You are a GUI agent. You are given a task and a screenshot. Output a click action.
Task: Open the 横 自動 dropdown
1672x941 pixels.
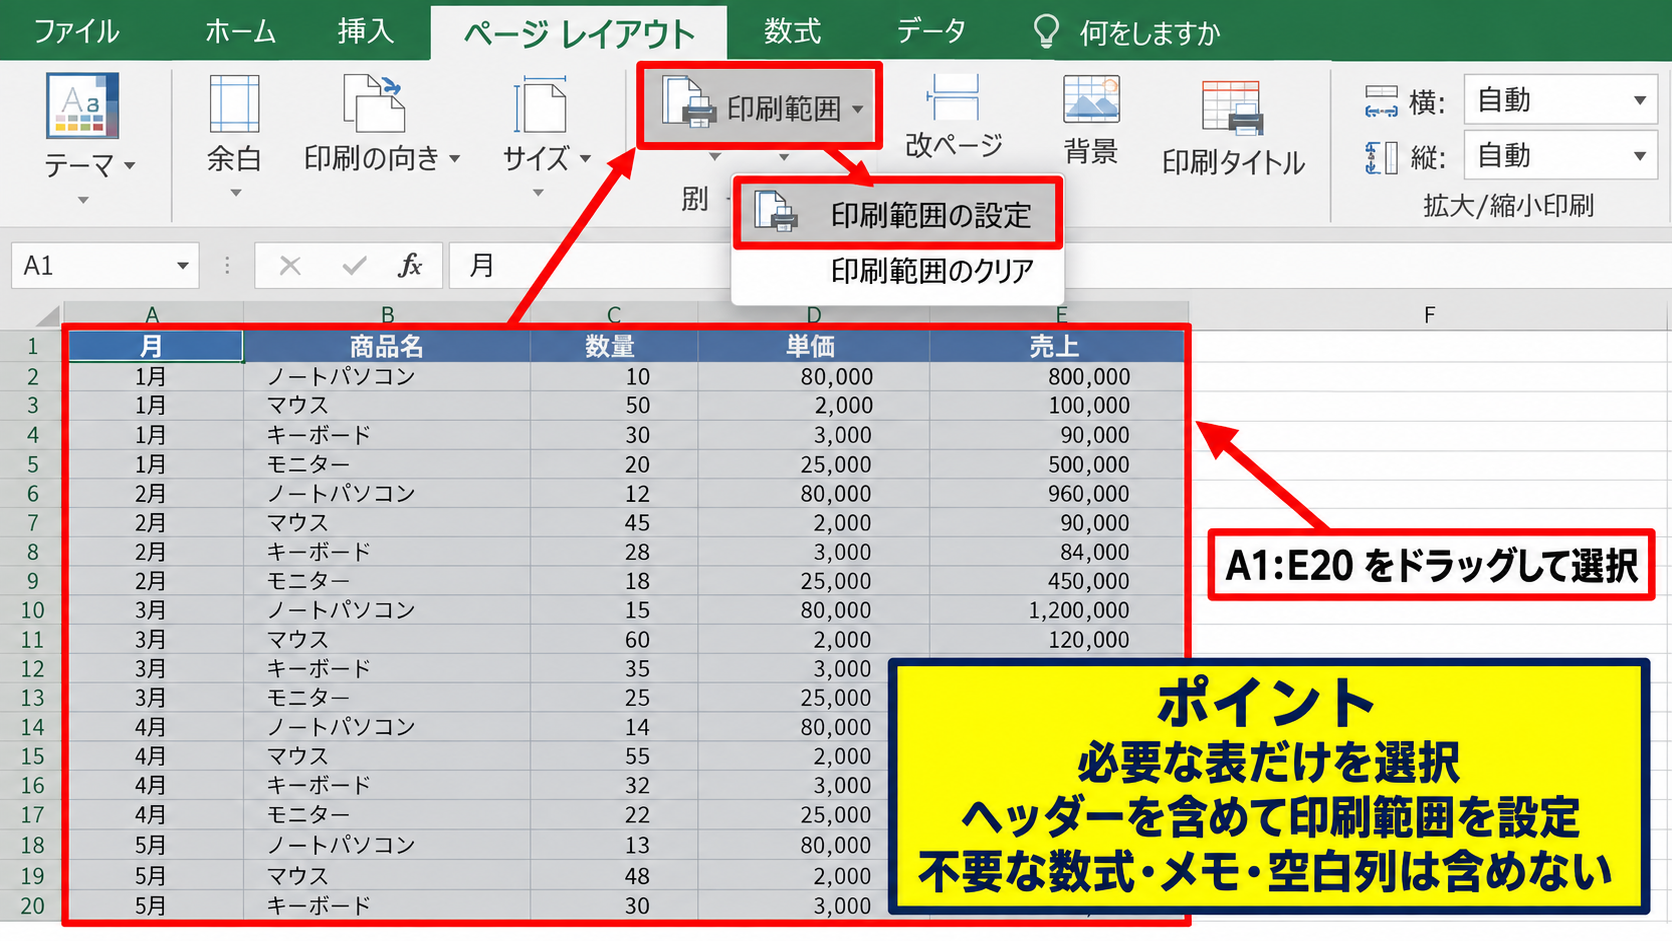point(1639,100)
